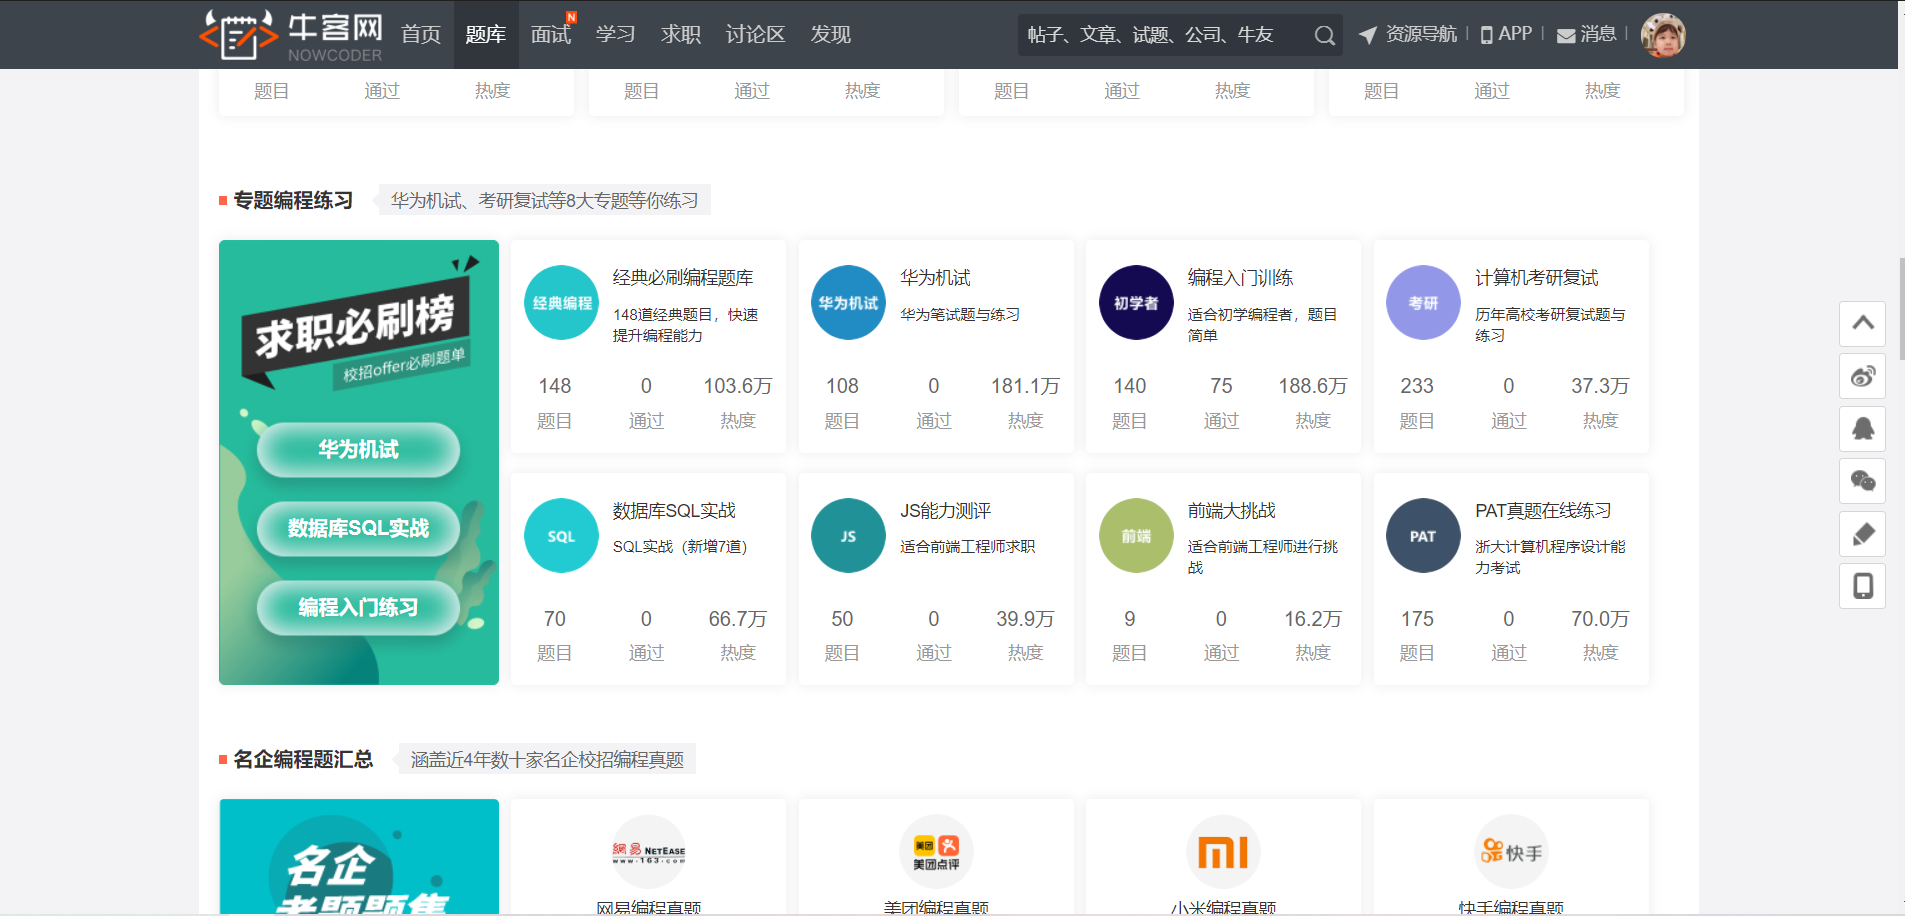Open 消息 messages in the header
The image size is (1905, 916).
coord(1587,34)
